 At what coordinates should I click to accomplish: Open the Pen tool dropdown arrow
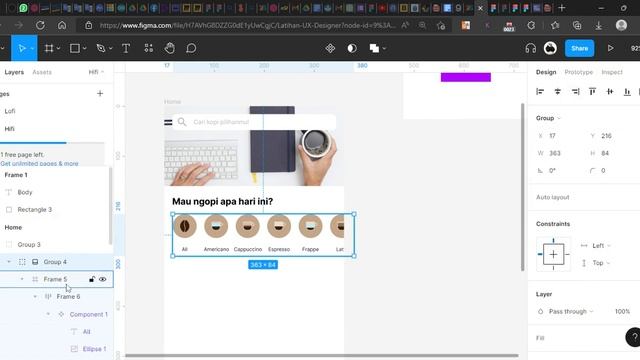tap(111, 49)
